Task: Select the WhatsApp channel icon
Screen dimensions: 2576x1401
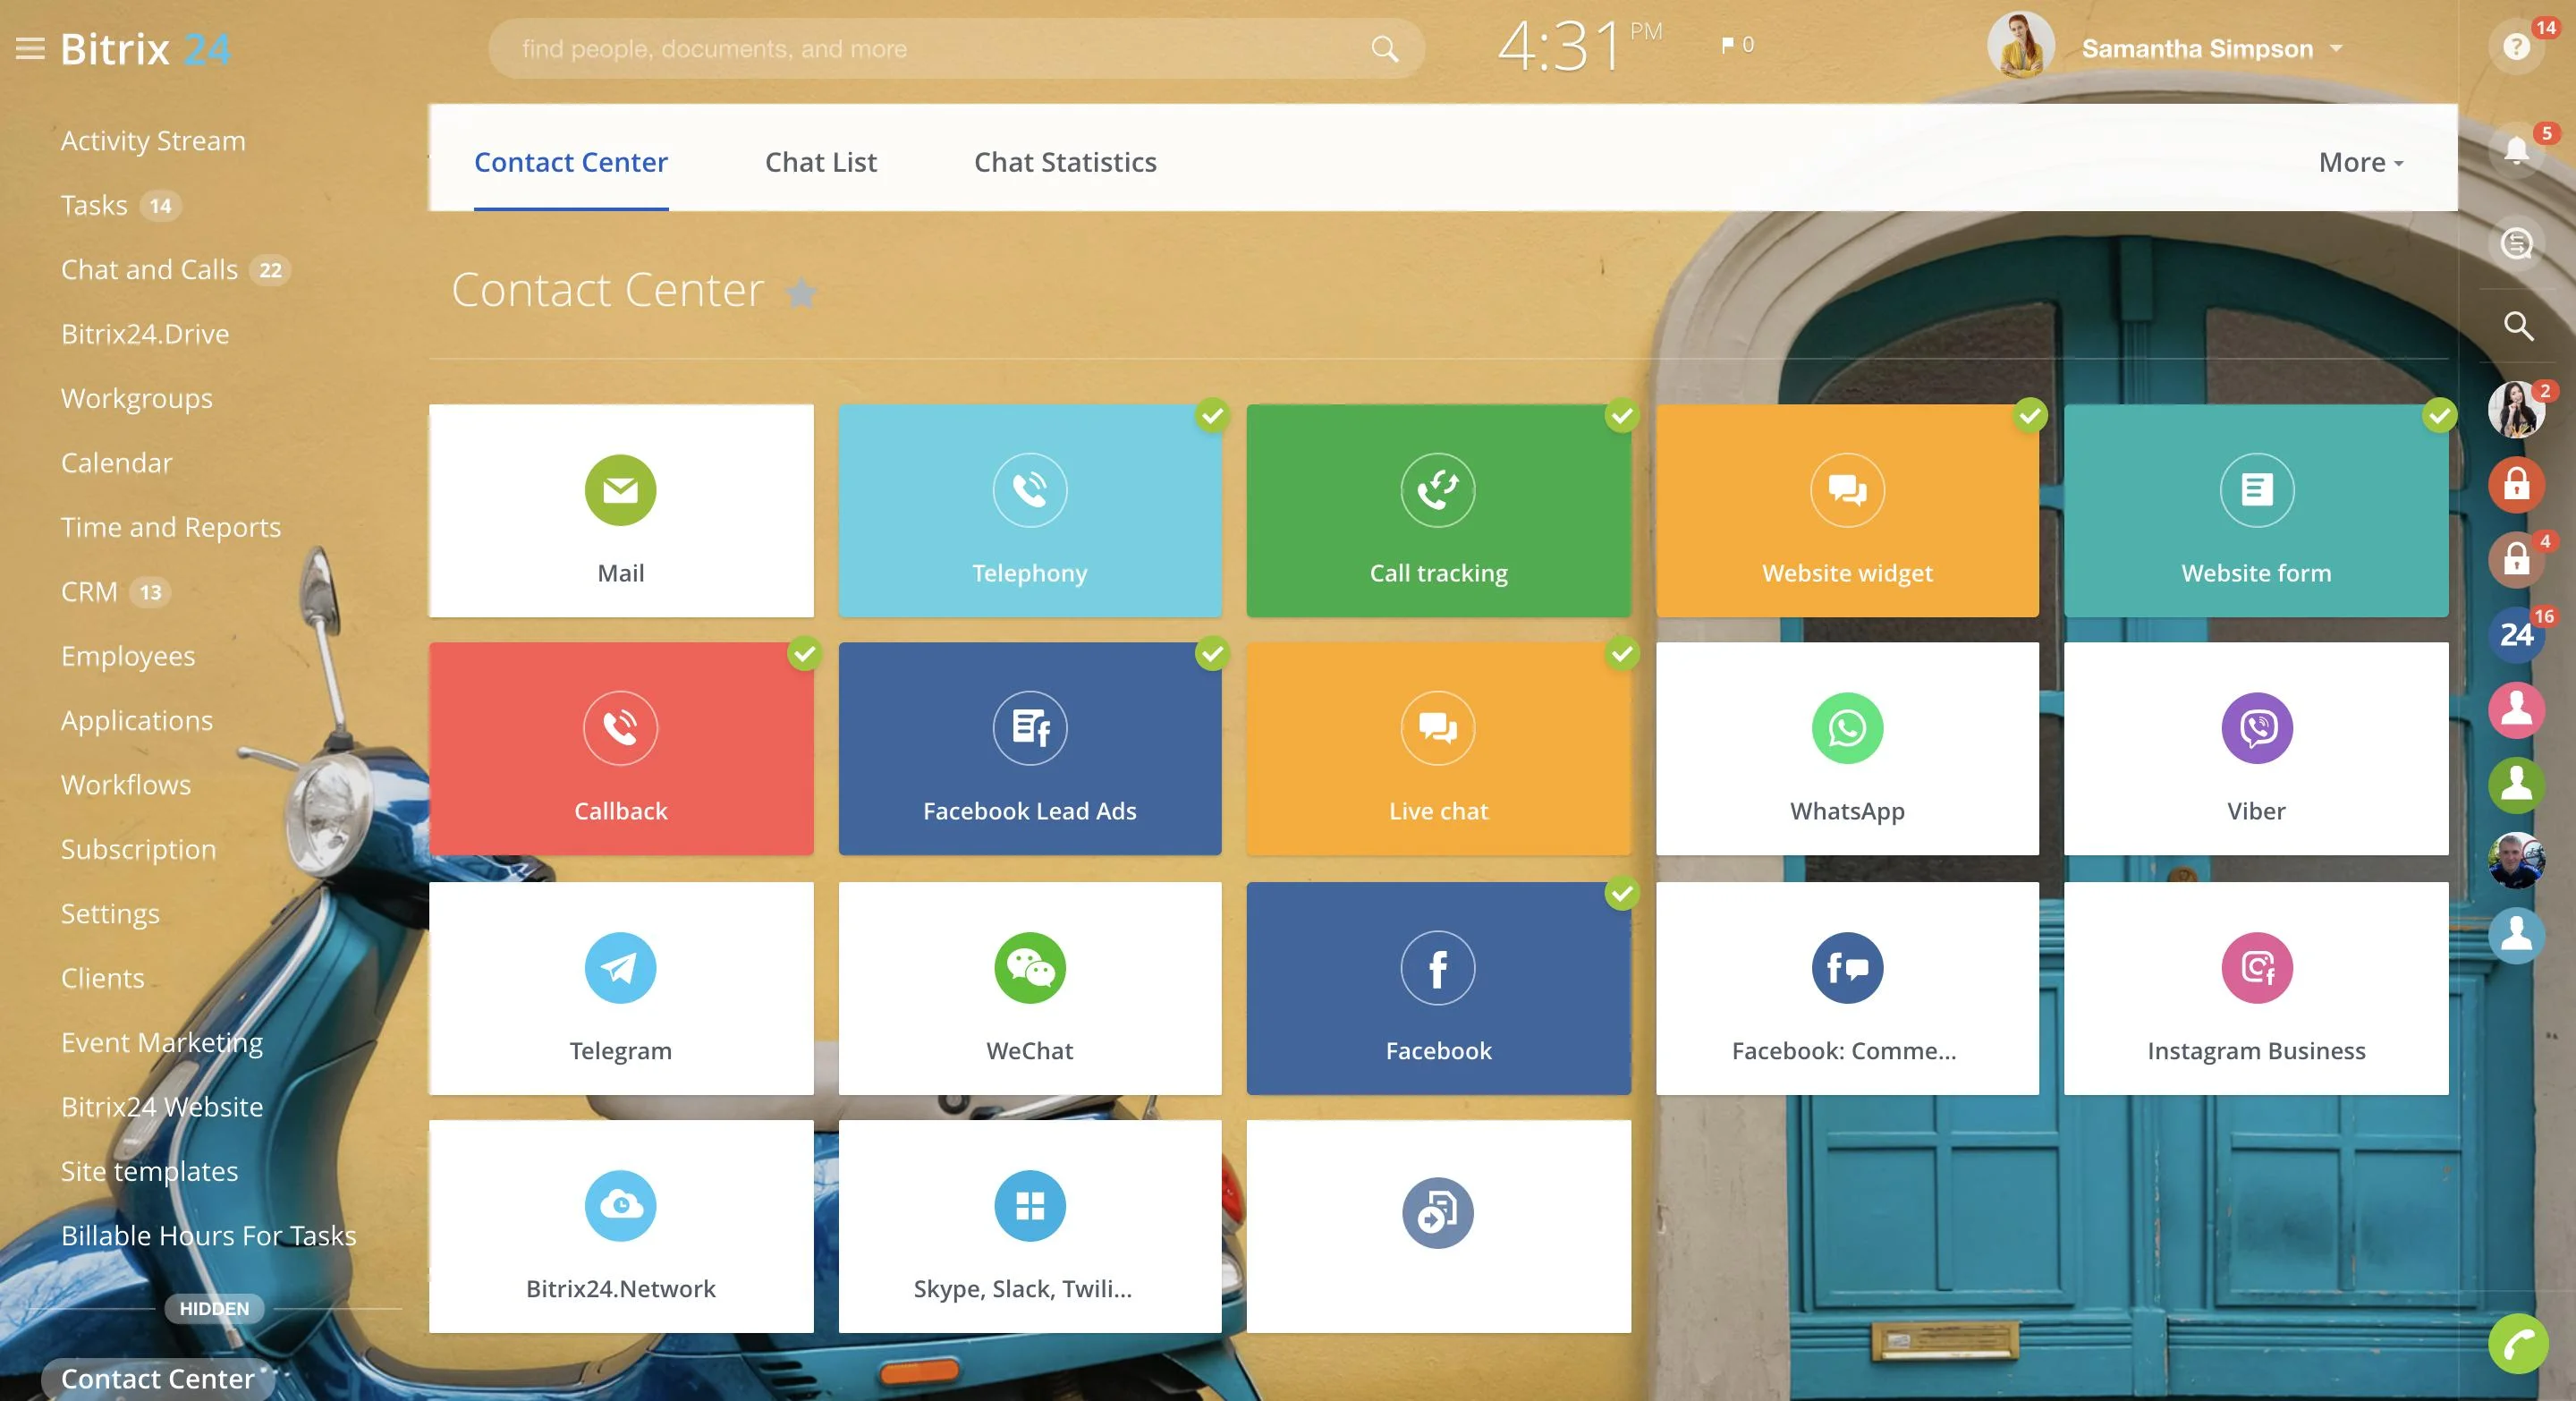Action: click(x=1846, y=729)
